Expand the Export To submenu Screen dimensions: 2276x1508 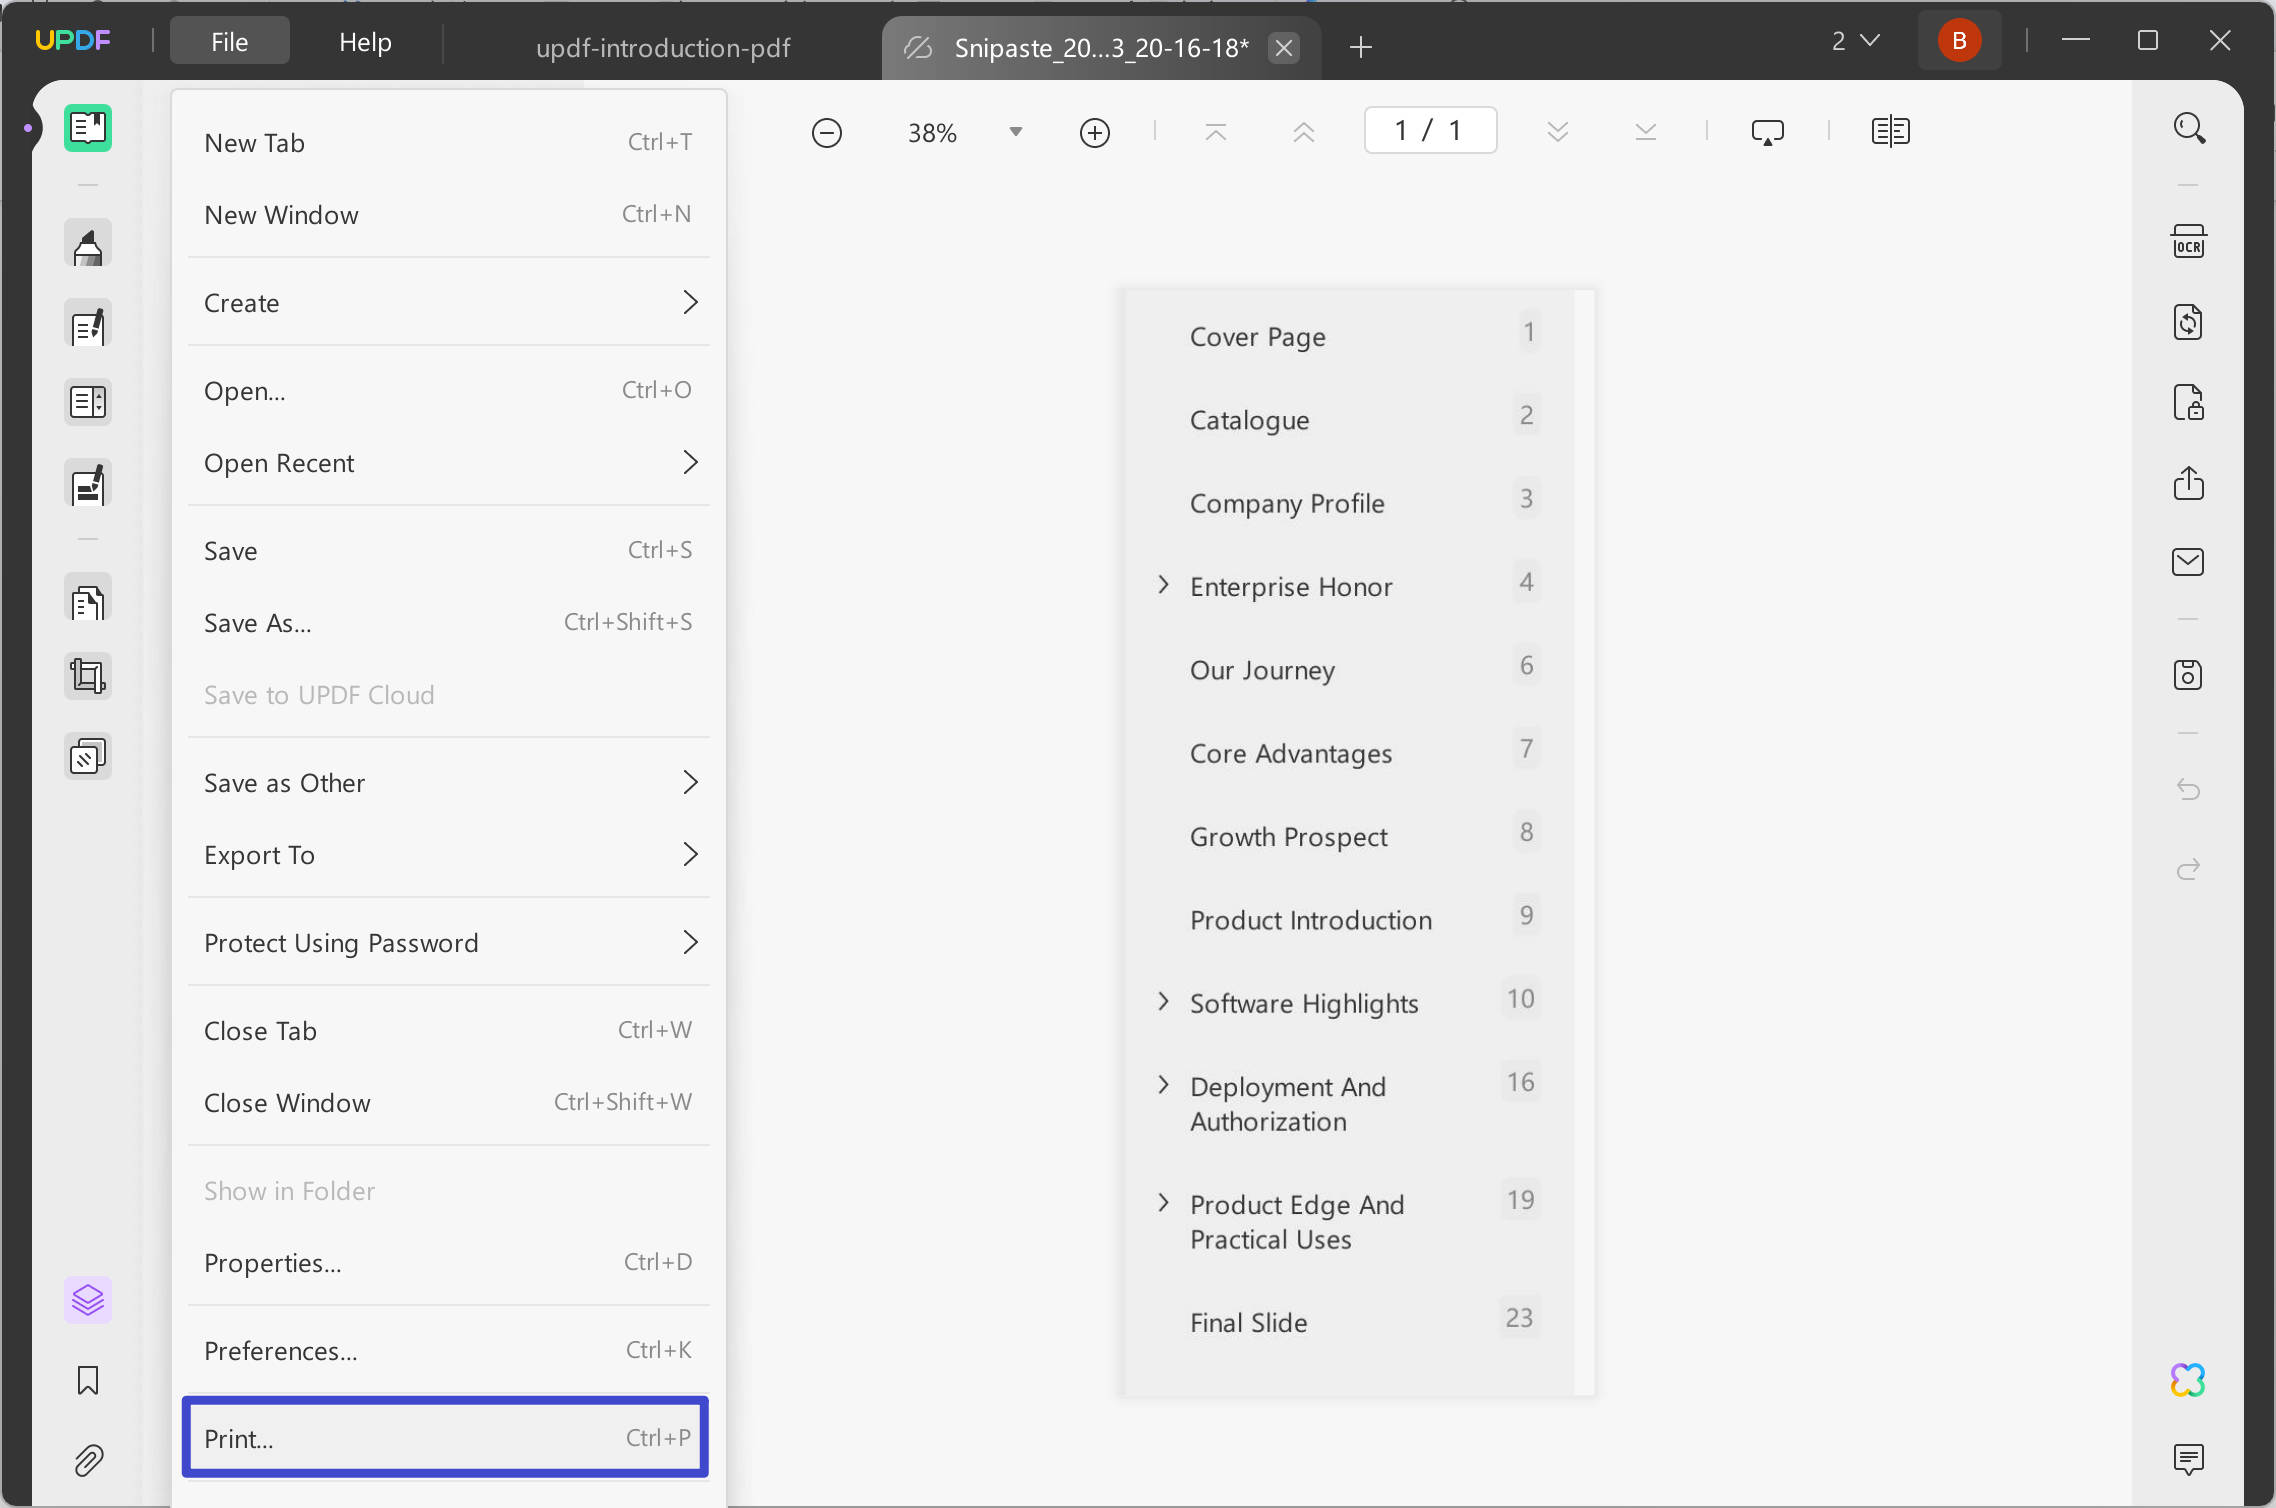coord(448,855)
